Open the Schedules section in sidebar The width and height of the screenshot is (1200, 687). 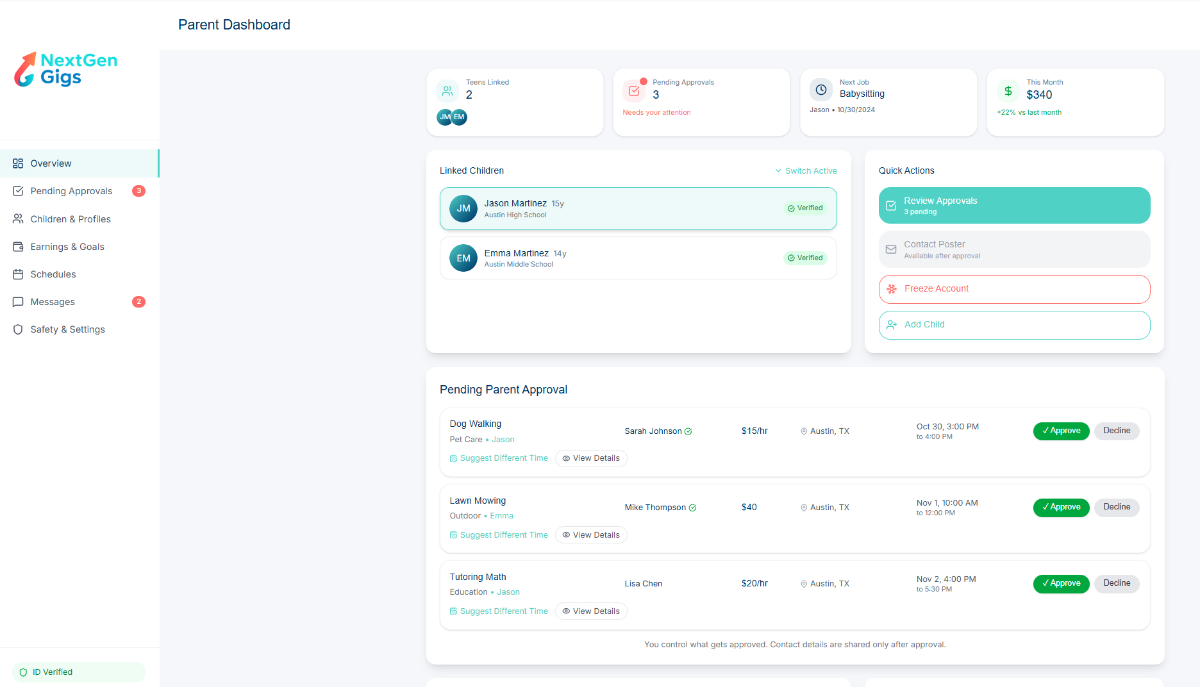[19, 273]
